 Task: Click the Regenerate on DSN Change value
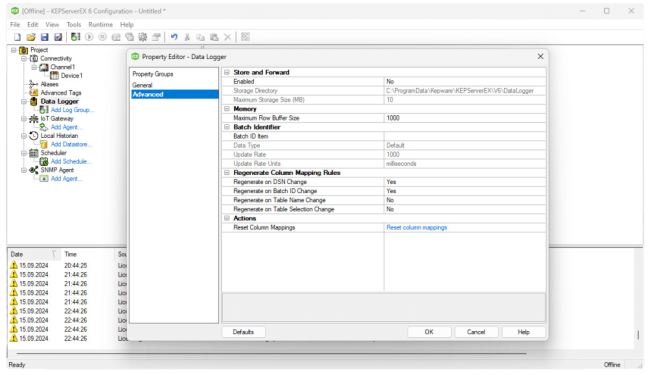pos(465,182)
